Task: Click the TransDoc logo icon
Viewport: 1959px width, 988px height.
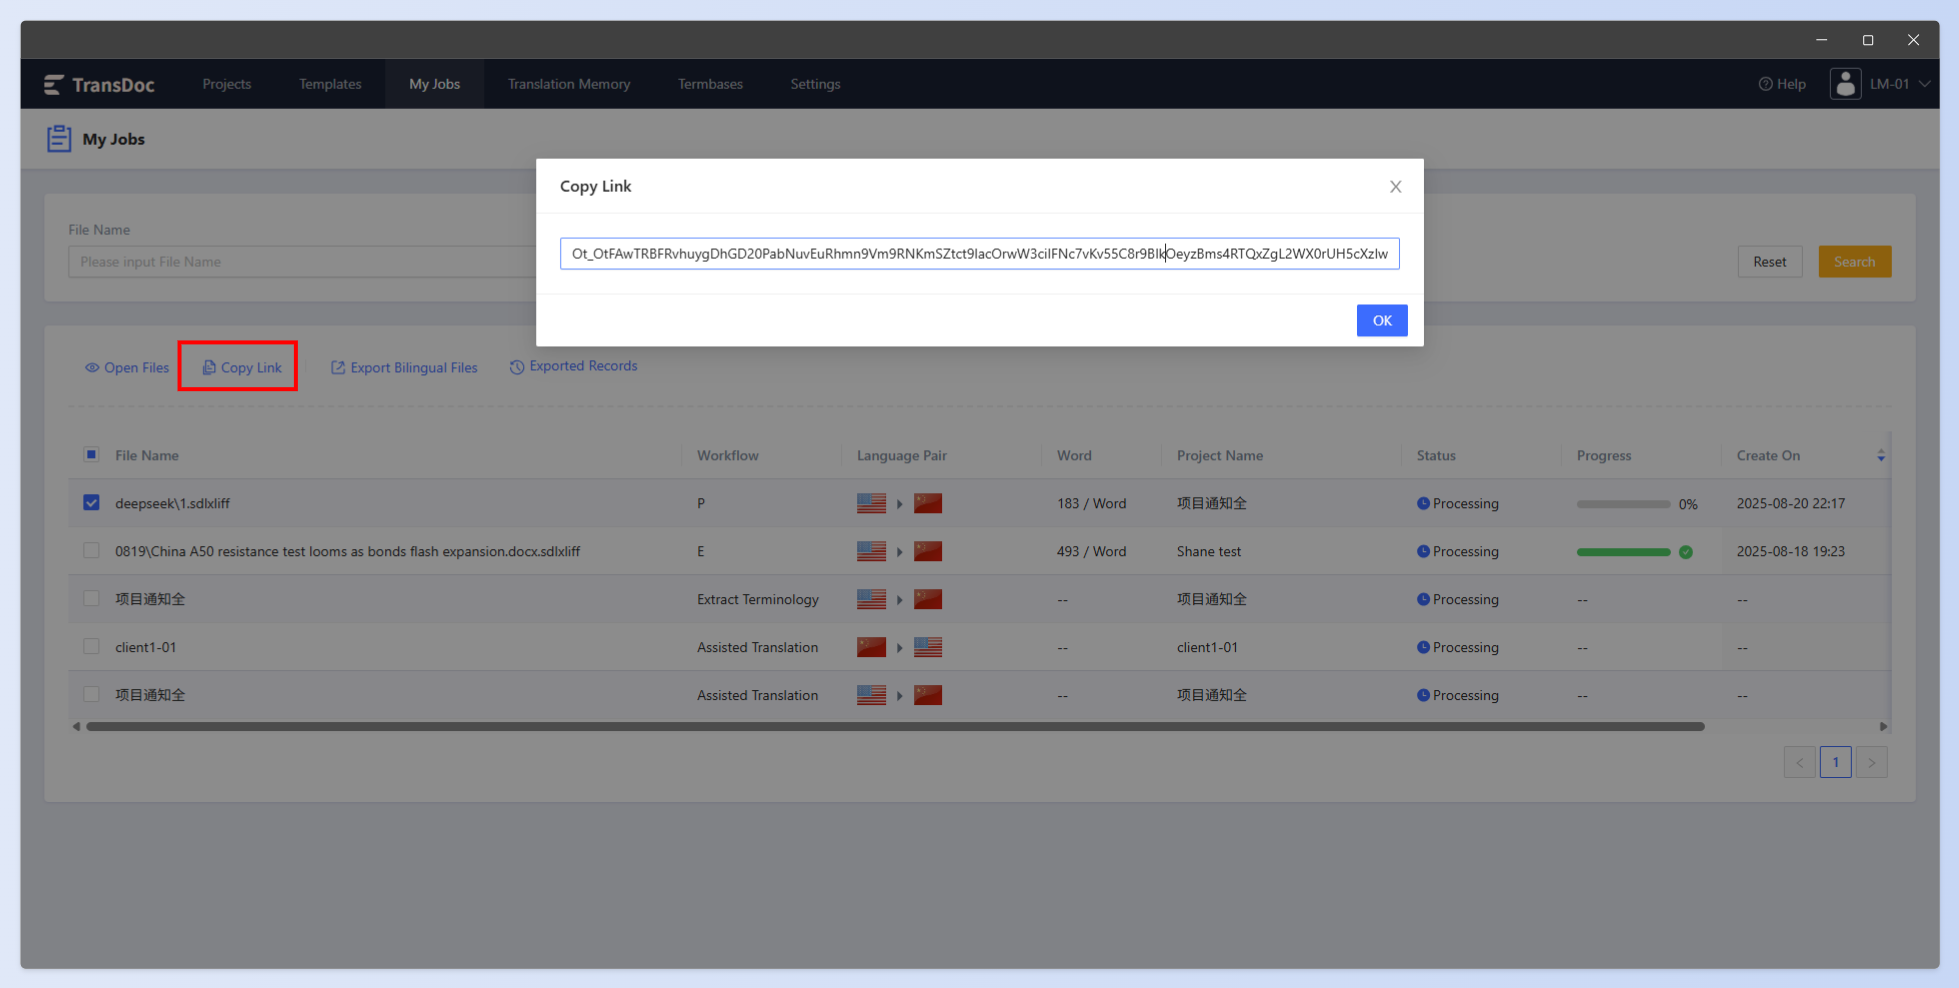Action: pos(54,85)
